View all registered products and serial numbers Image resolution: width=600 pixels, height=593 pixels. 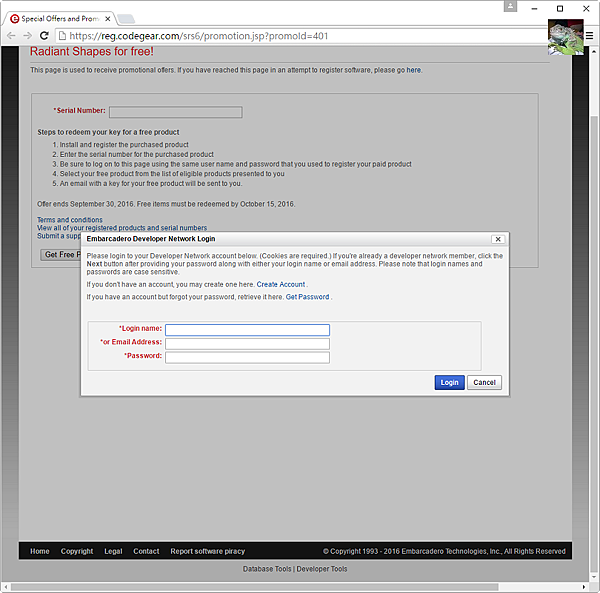coord(122,228)
